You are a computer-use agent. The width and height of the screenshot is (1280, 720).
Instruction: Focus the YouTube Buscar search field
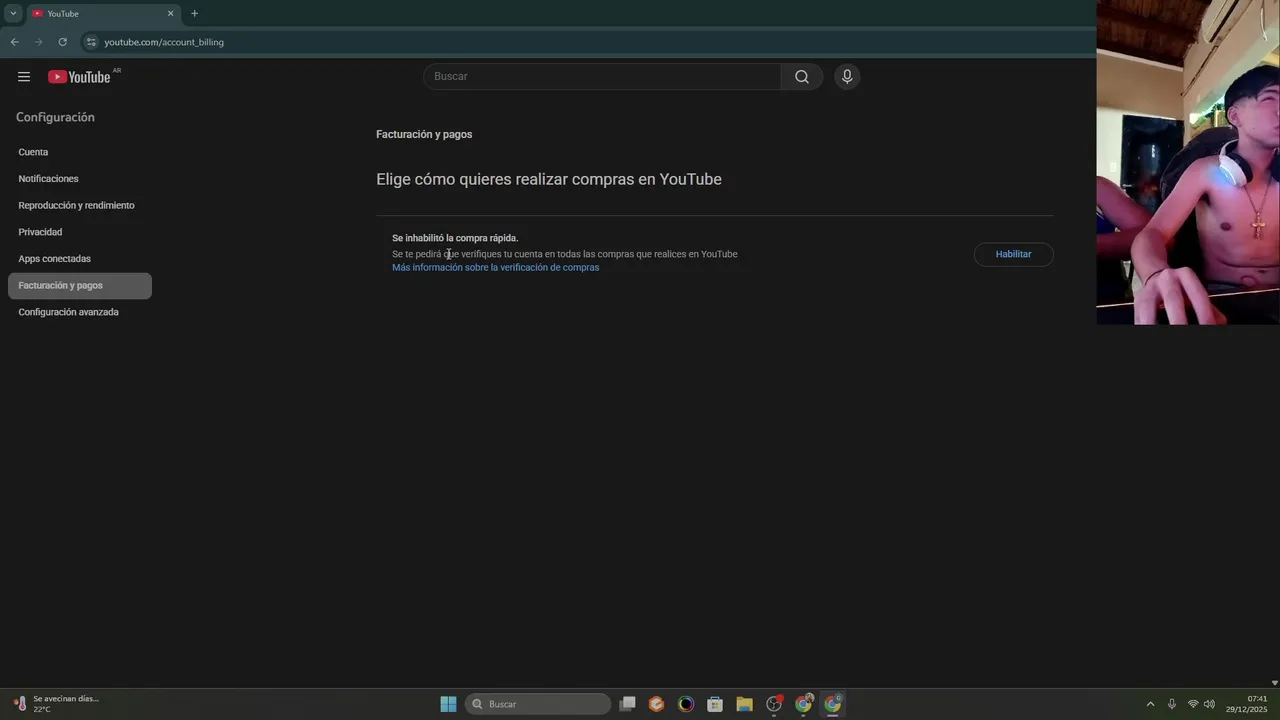point(602,77)
